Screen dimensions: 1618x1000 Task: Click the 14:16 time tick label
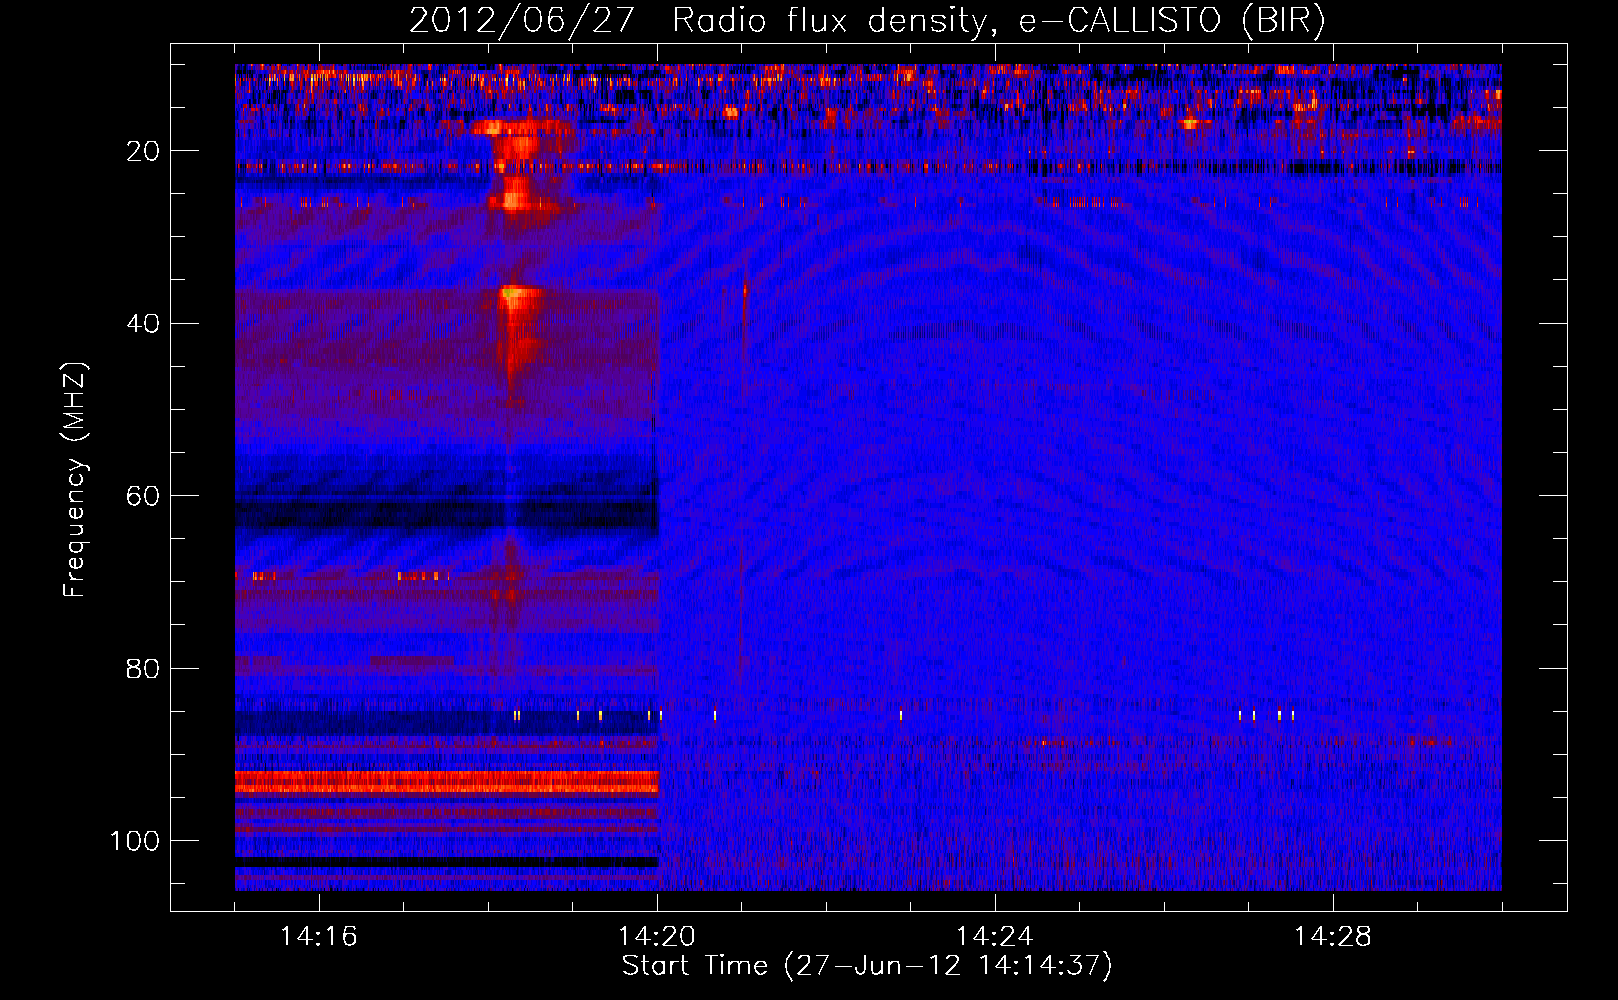click(x=319, y=937)
